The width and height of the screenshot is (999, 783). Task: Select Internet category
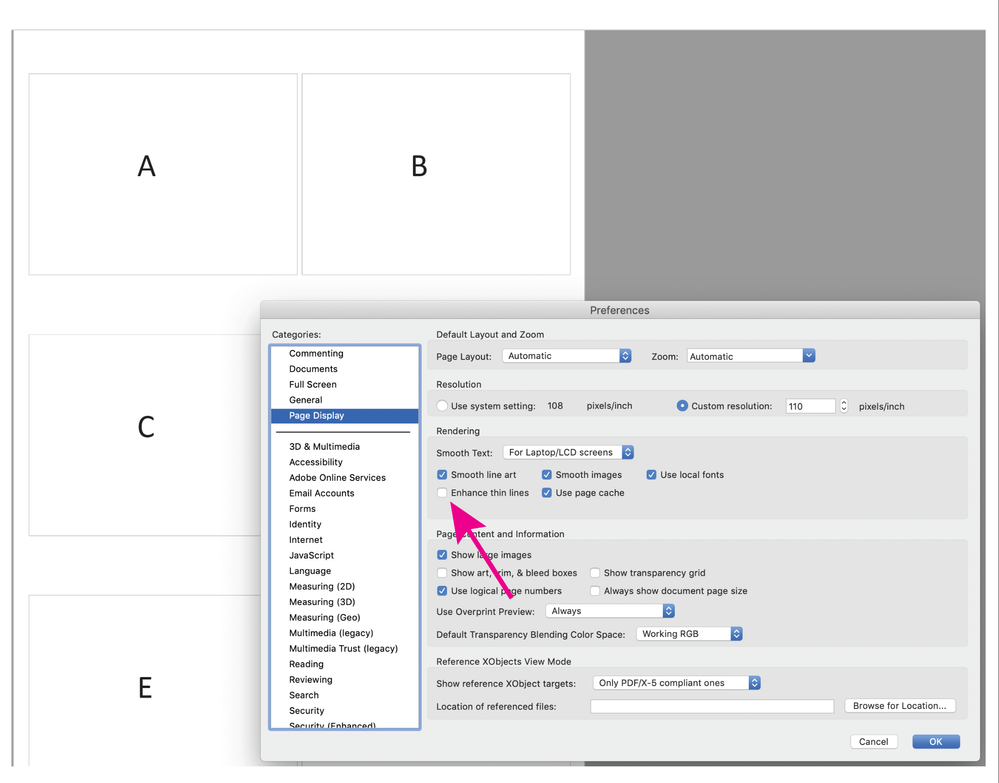tap(345, 540)
